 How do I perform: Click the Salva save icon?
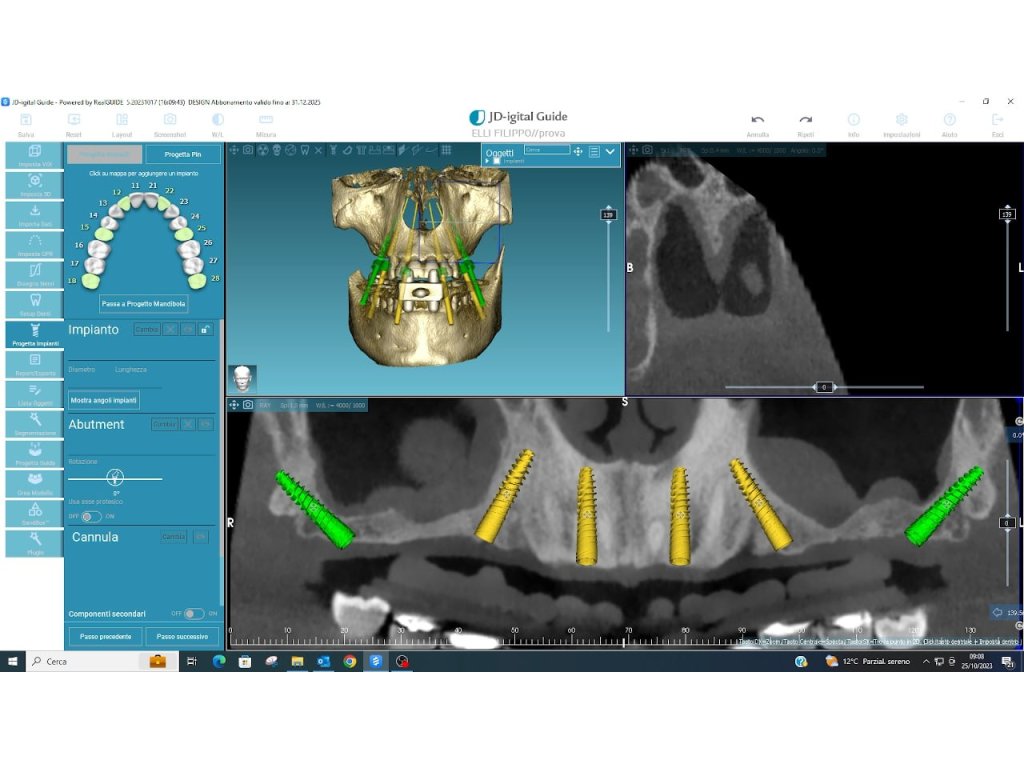[26, 120]
